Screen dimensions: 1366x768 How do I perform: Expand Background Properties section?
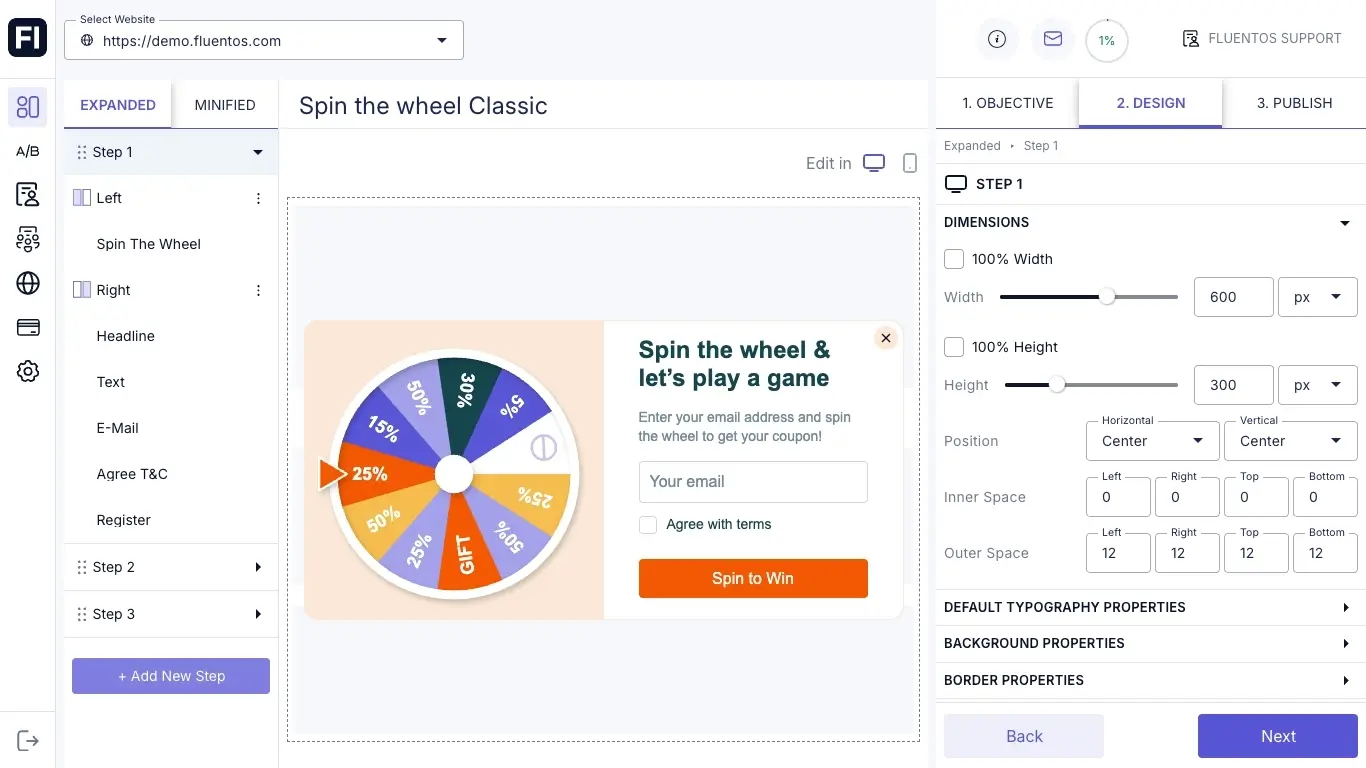tap(1148, 643)
